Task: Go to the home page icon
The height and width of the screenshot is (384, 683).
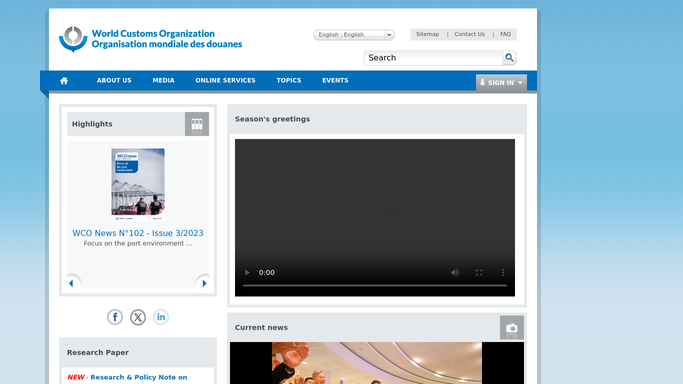Action: 64,81
